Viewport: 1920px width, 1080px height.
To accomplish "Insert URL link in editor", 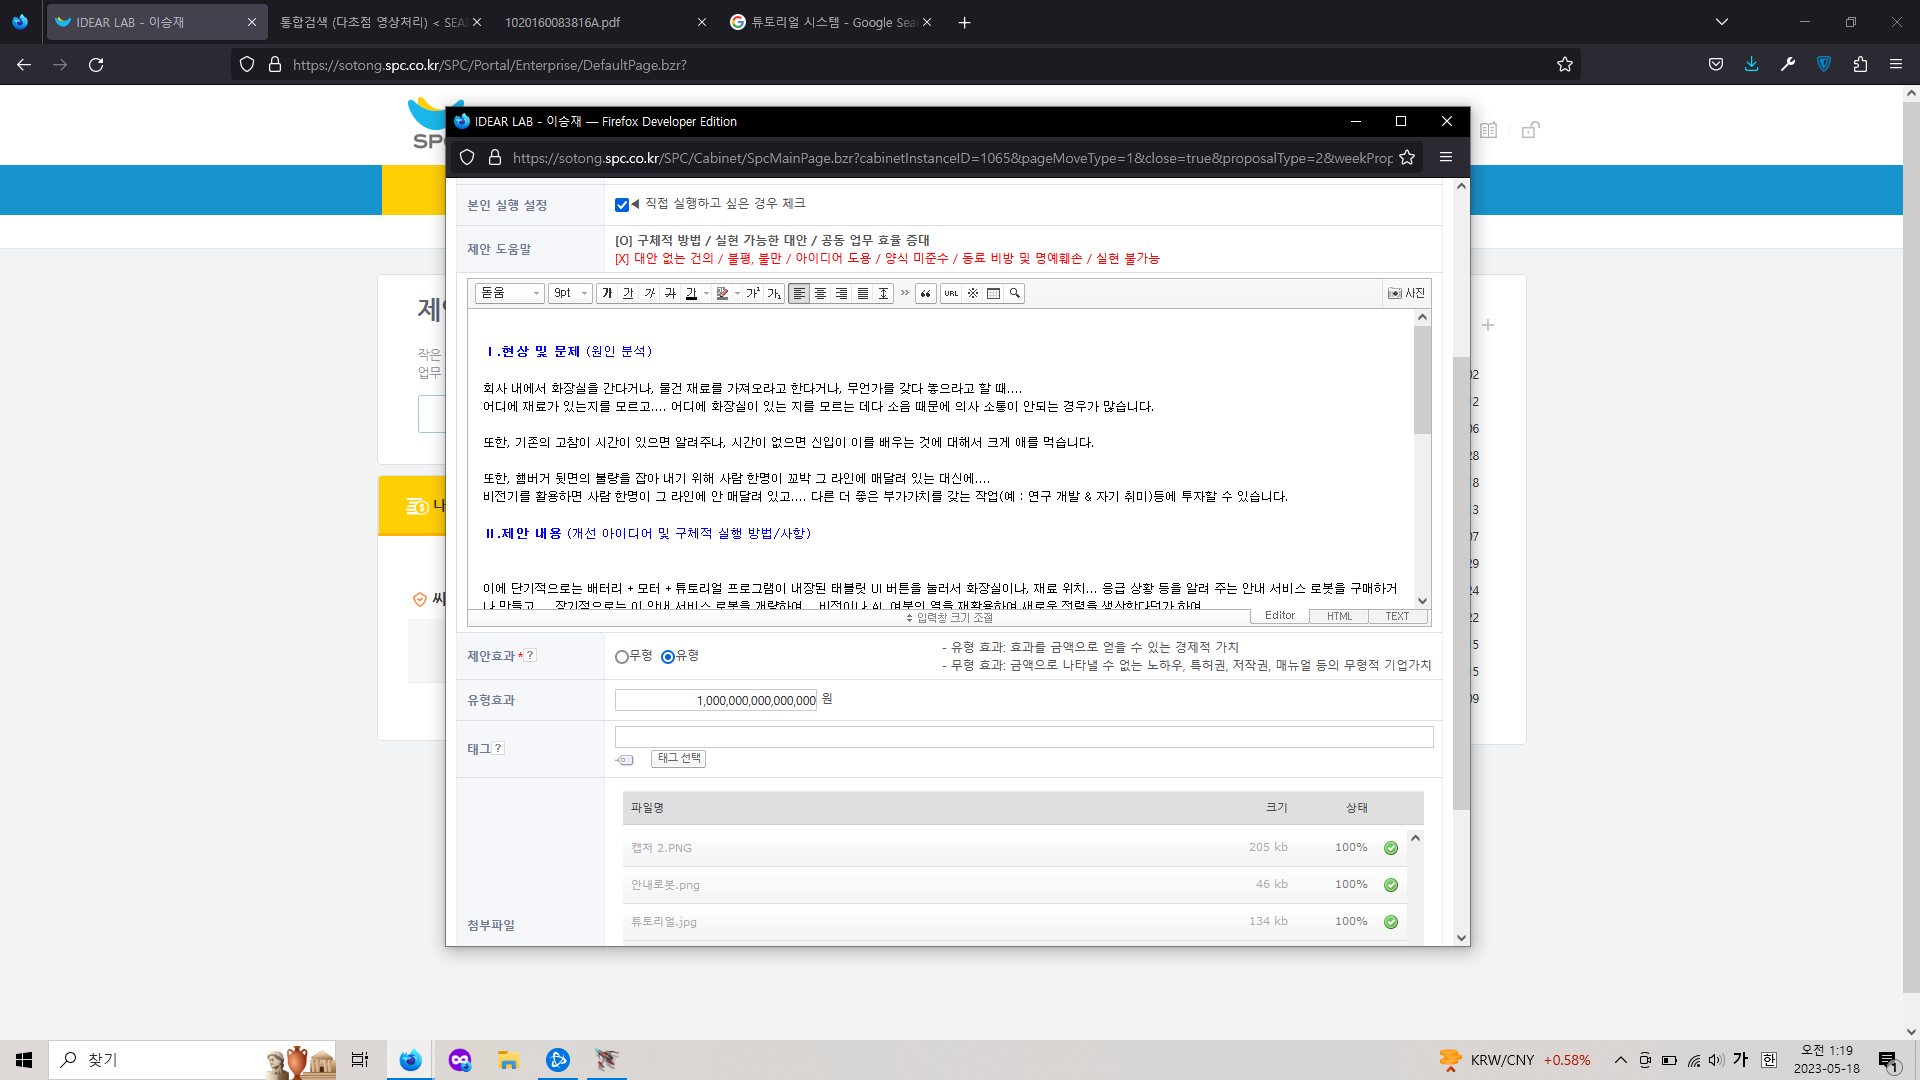I will [x=951, y=293].
